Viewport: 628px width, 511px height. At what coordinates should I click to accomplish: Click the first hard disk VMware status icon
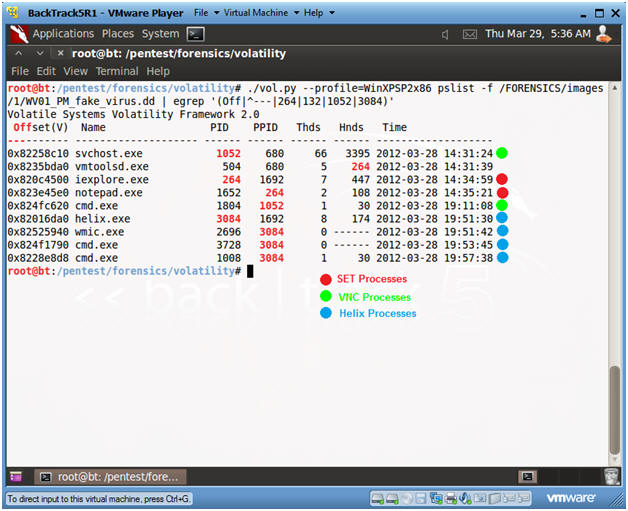point(377,499)
